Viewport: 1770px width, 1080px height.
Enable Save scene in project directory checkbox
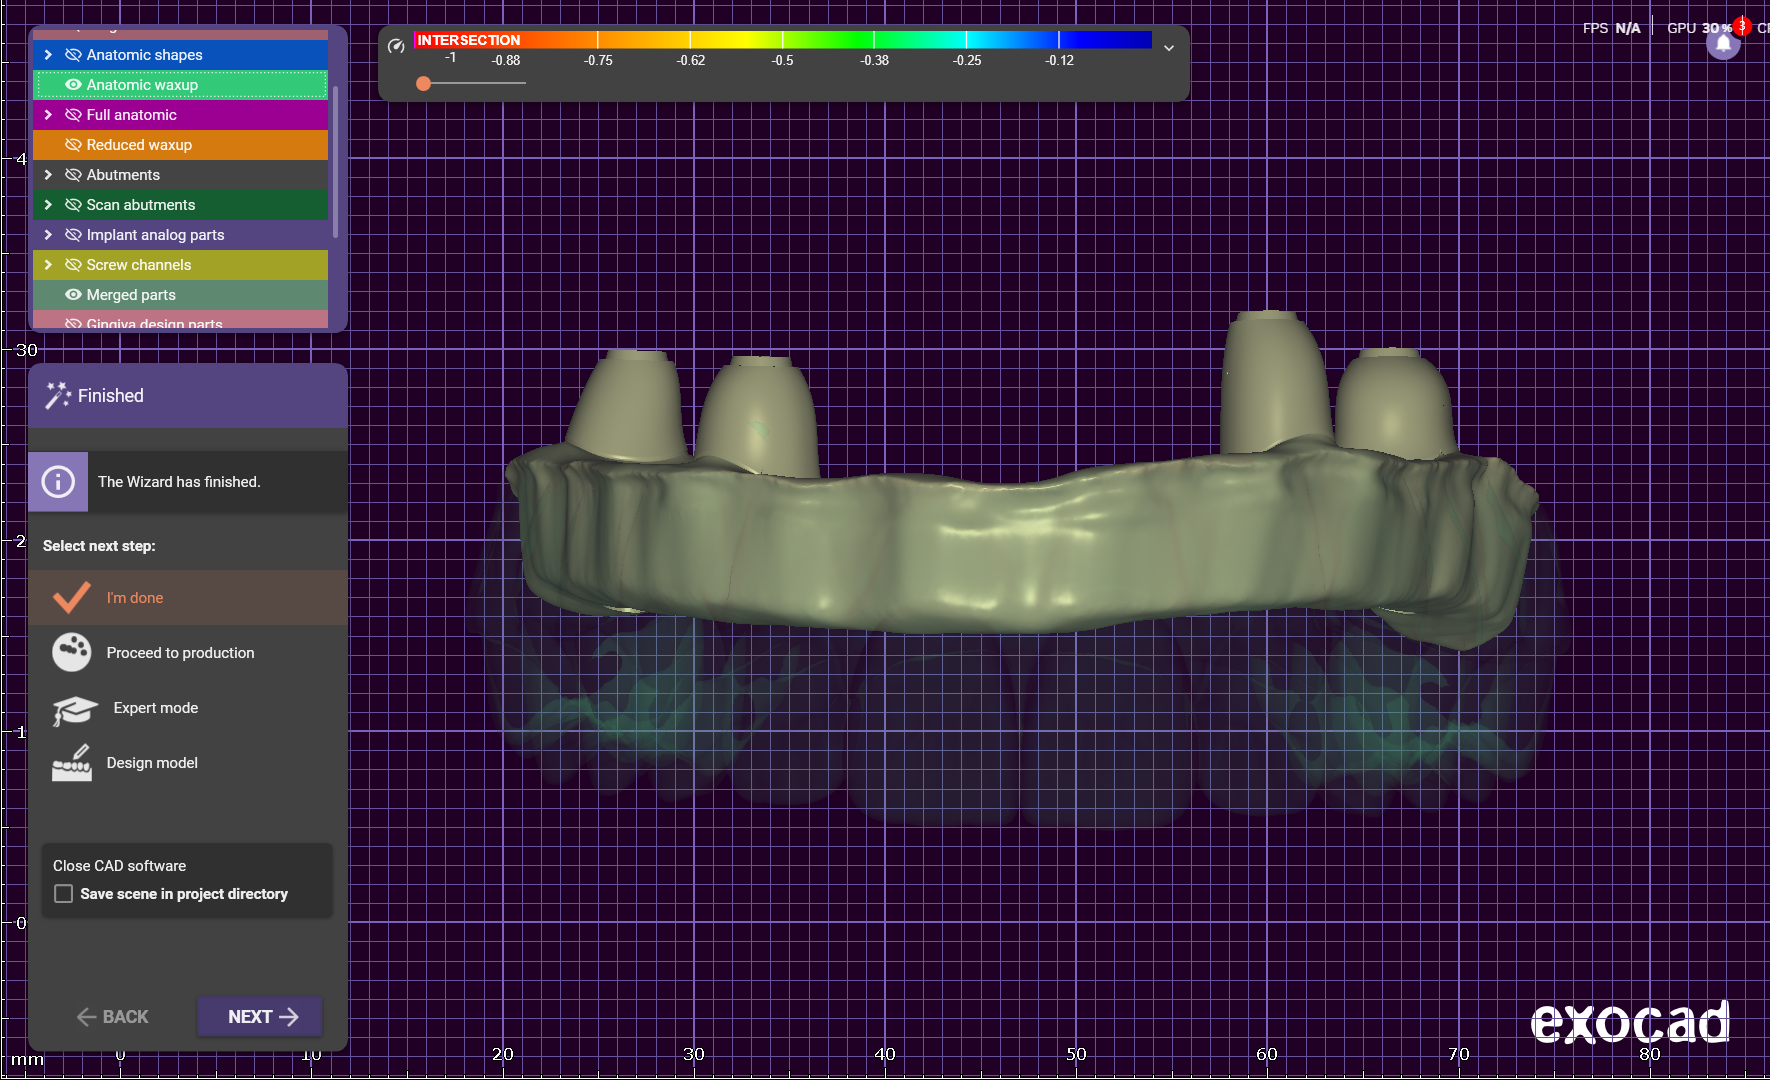(64, 894)
